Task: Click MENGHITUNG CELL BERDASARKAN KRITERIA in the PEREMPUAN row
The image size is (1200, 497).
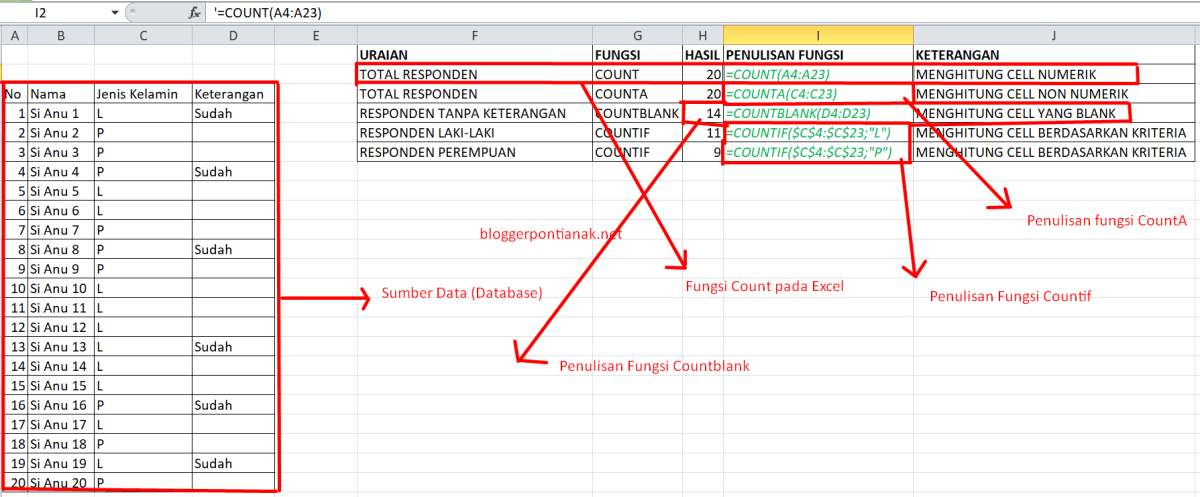Action: [1054, 152]
